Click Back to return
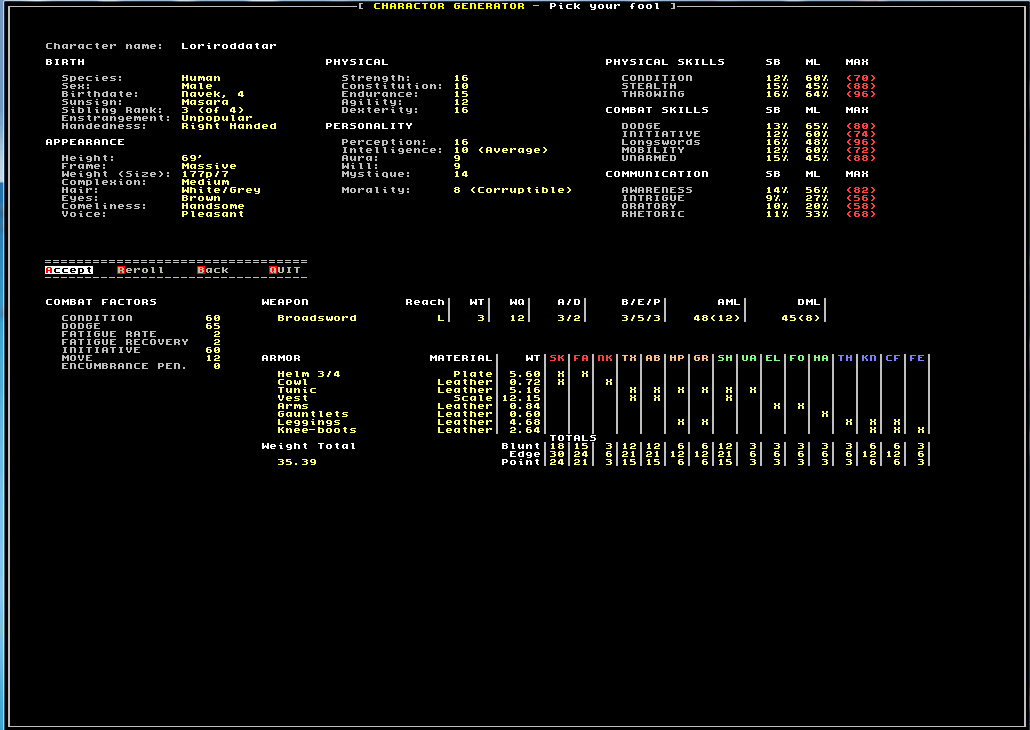 click(212, 269)
